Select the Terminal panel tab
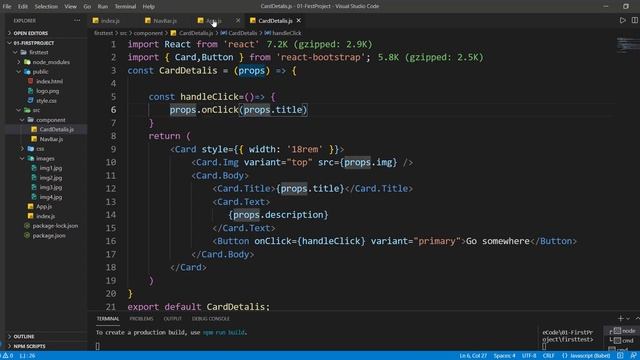Screen dimensions: 640x360 [x=108, y=319]
